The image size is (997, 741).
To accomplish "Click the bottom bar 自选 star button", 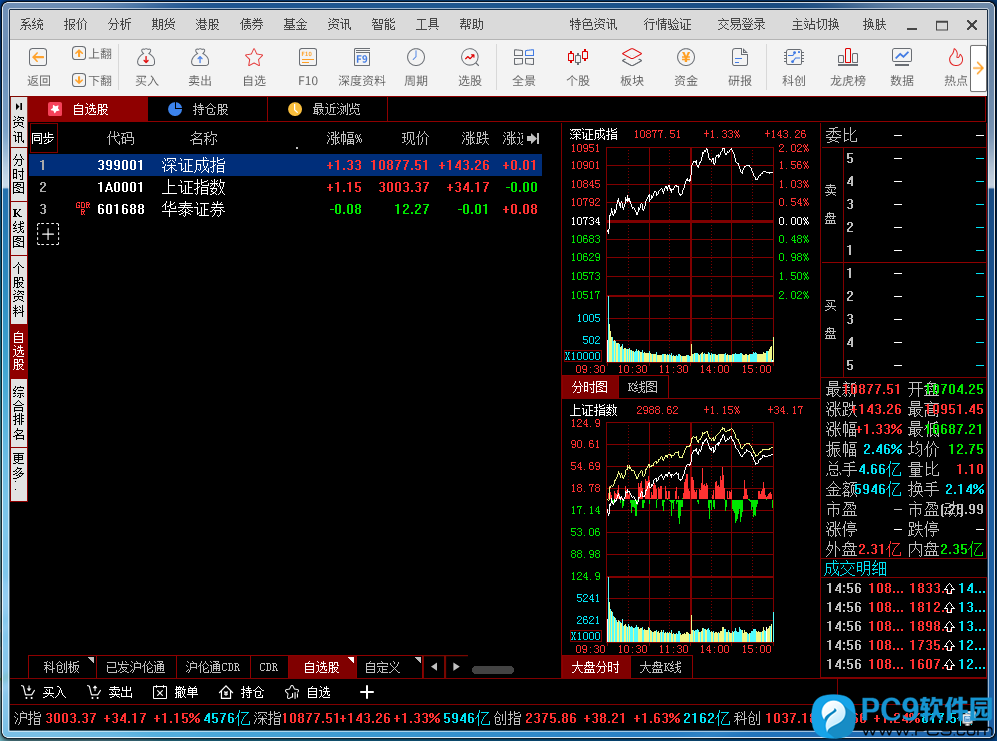I will (x=308, y=692).
